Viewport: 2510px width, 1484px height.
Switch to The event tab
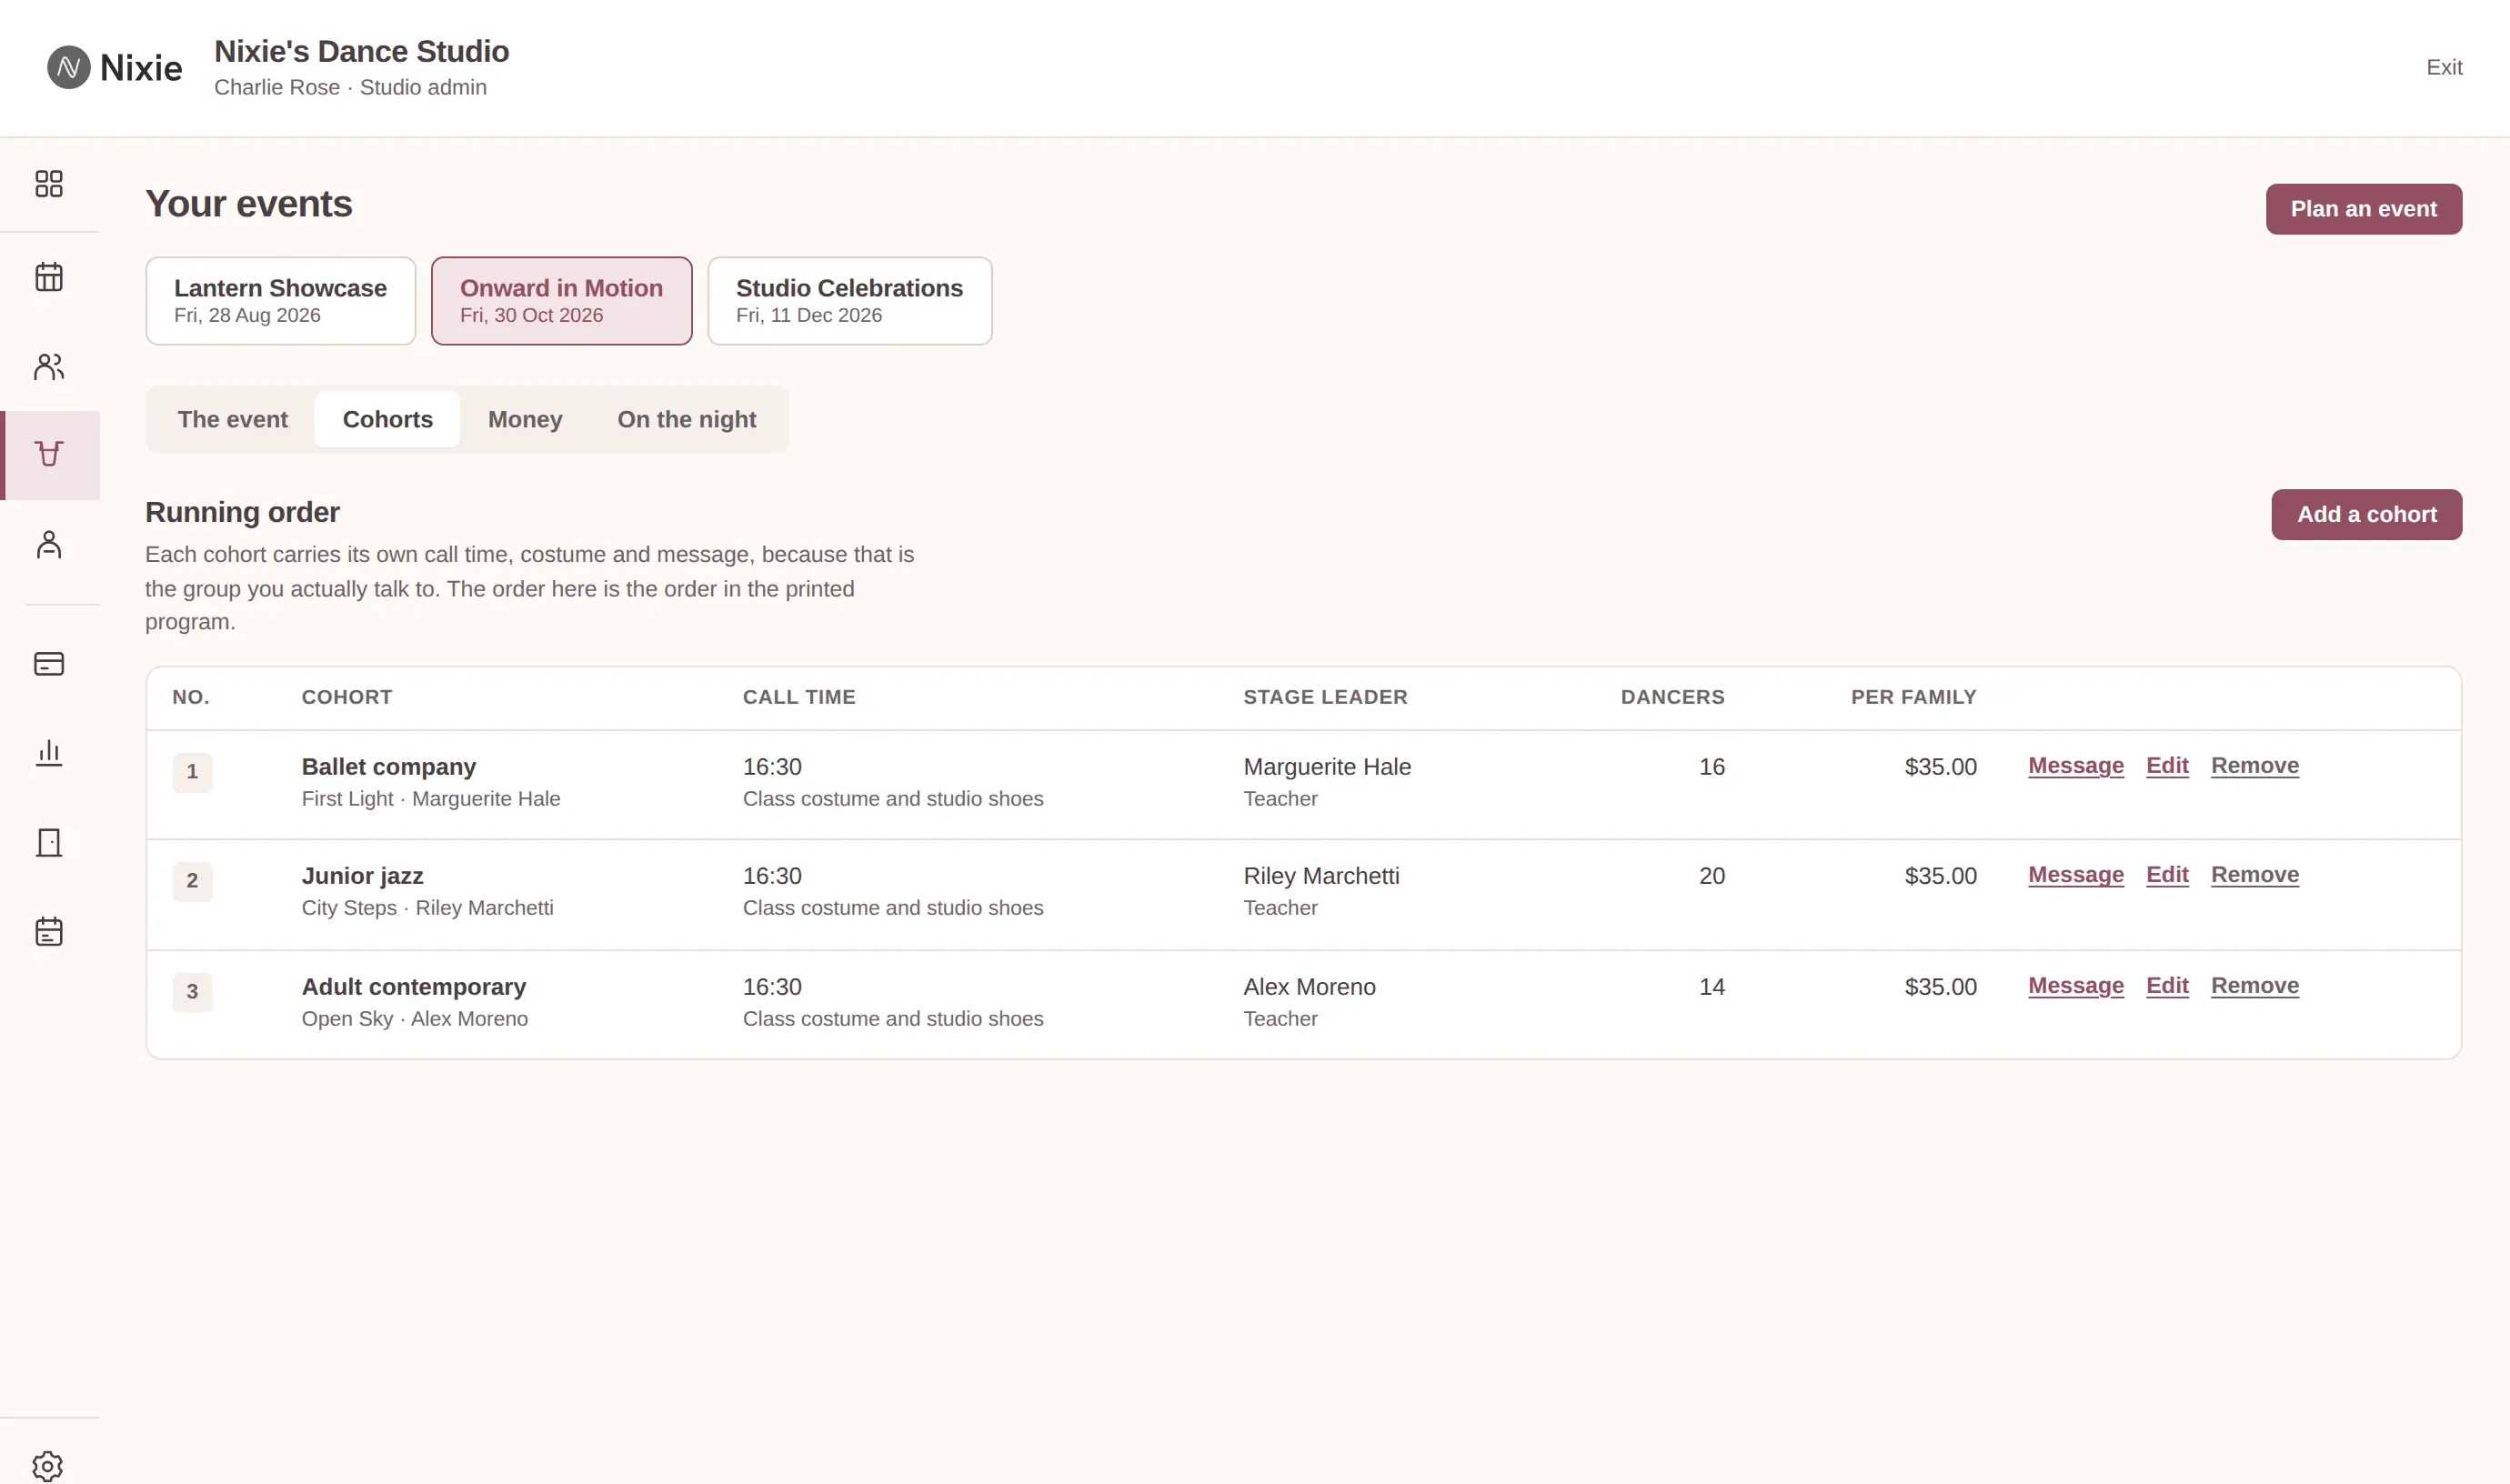232,419
